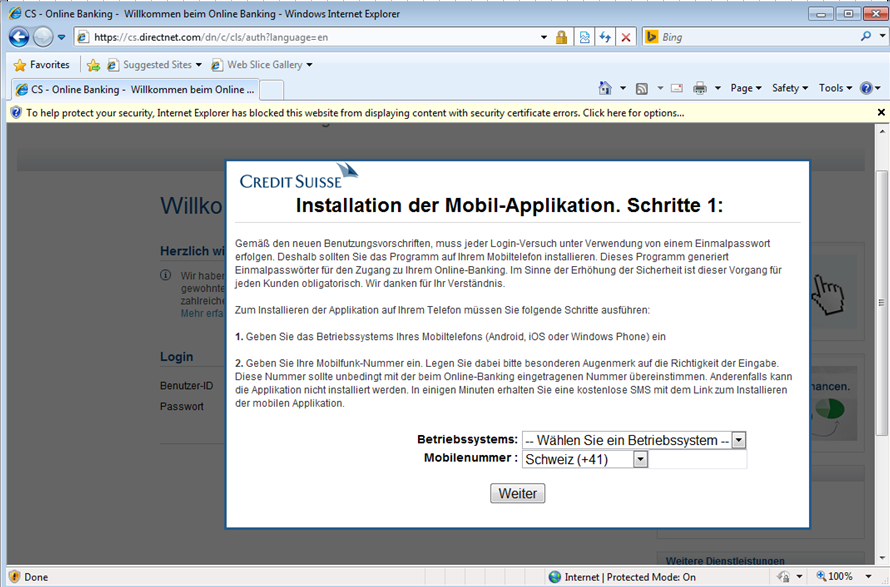
Task: Click the Refresh page icon
Action: point(606,37)
